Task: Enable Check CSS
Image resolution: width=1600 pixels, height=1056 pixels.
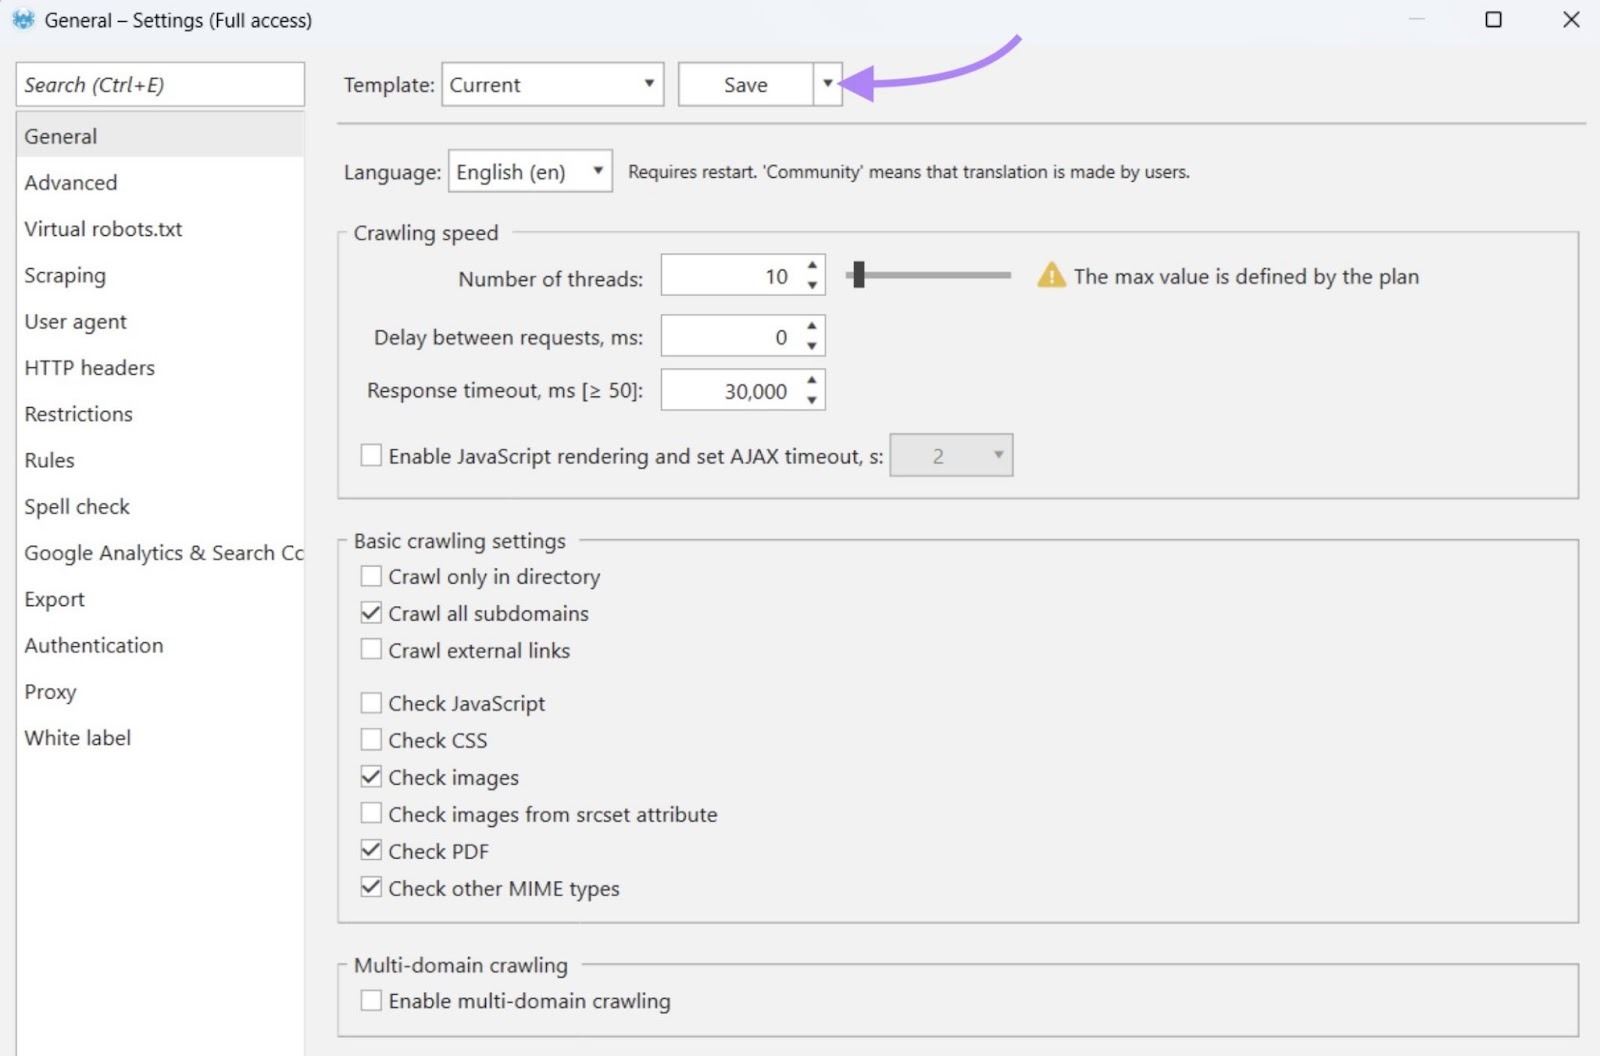Action: click(371, 739)
